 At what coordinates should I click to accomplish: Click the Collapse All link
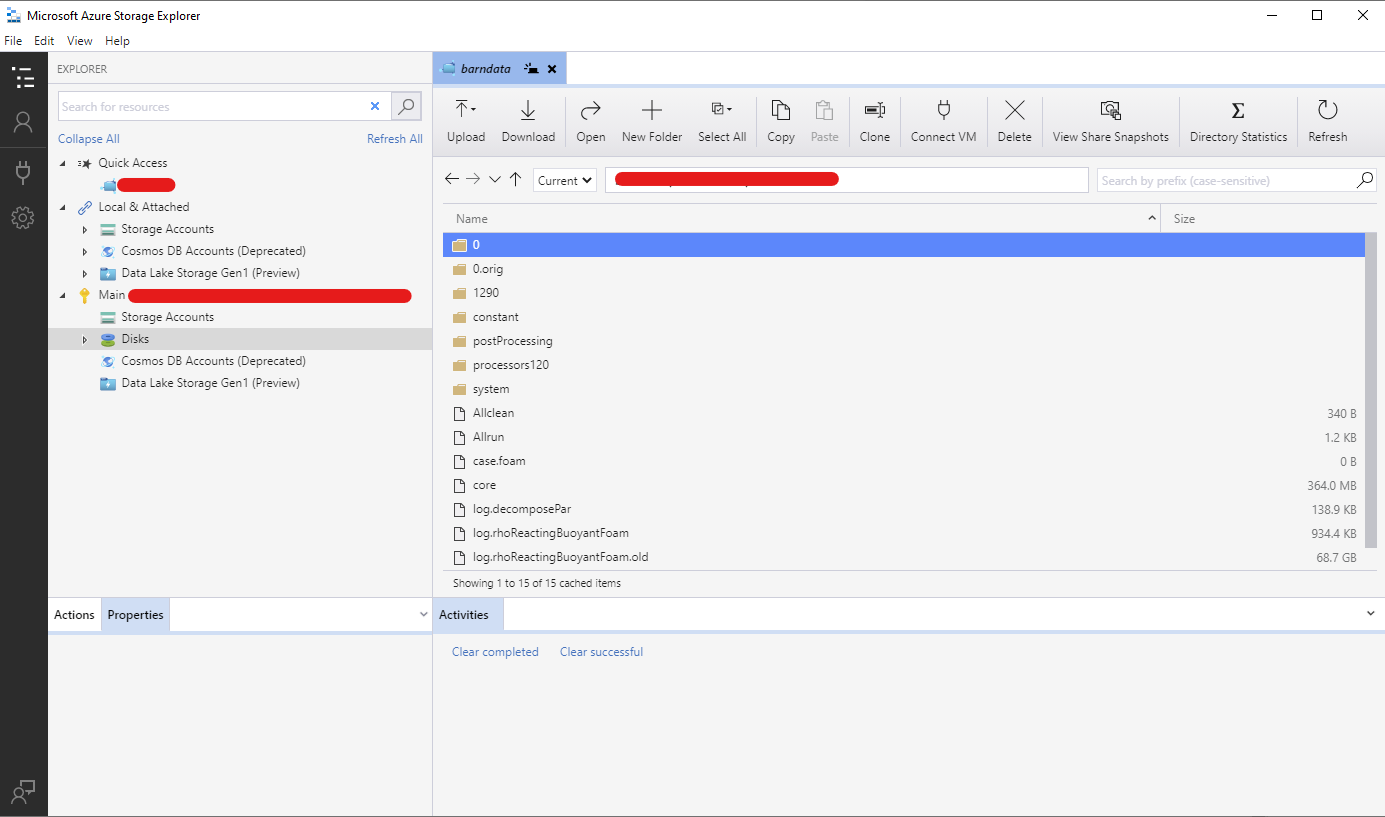(89, 139)
